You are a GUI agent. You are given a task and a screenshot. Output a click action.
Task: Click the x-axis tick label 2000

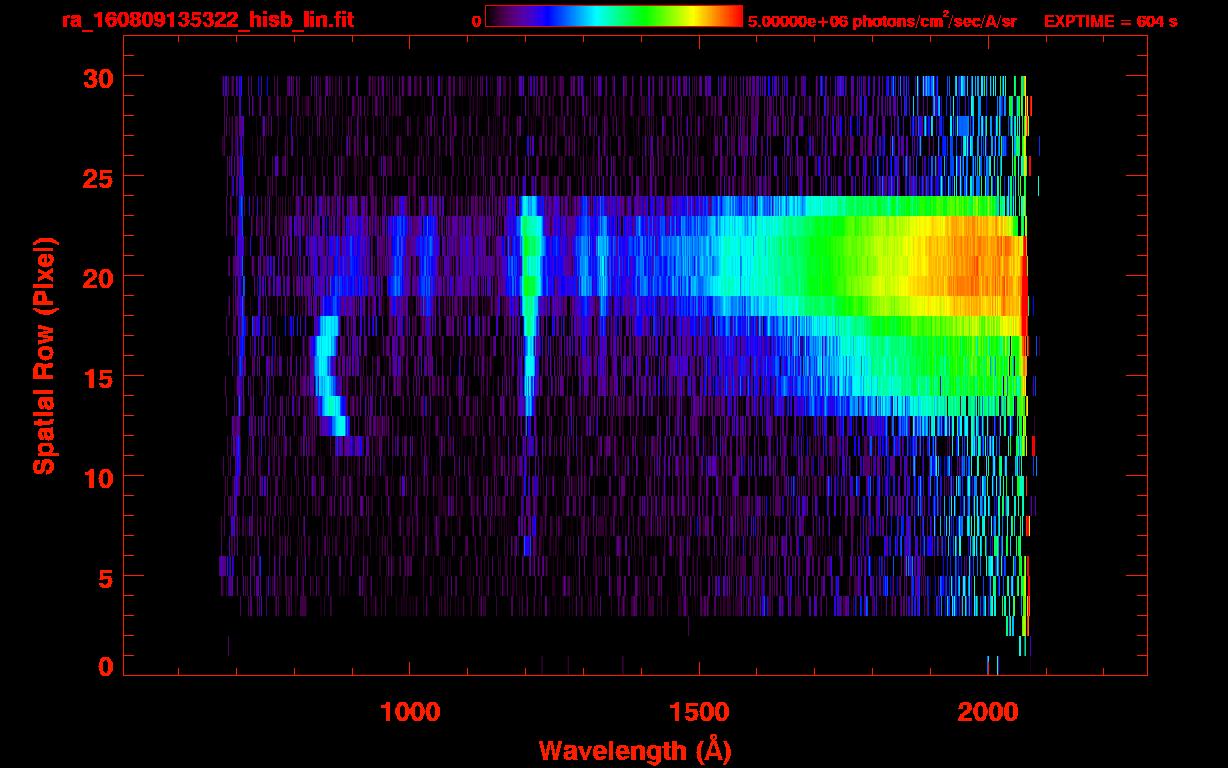(x=988, y=712)
